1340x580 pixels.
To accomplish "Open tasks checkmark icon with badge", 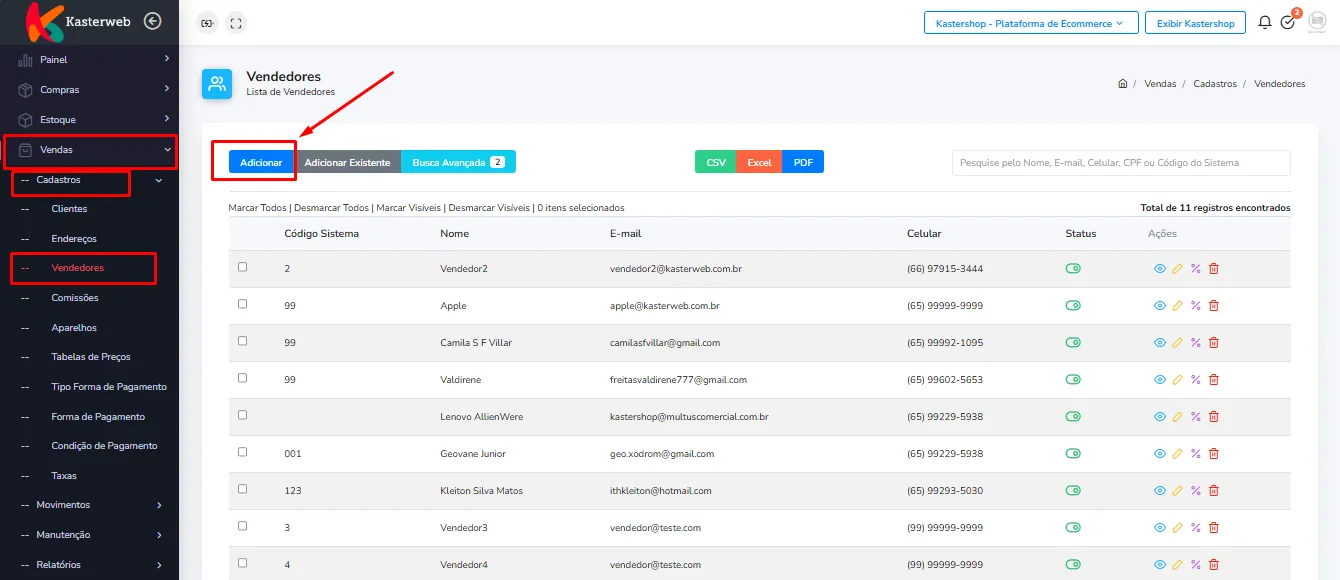I will pyautogui.click(x=1288, y=22).
